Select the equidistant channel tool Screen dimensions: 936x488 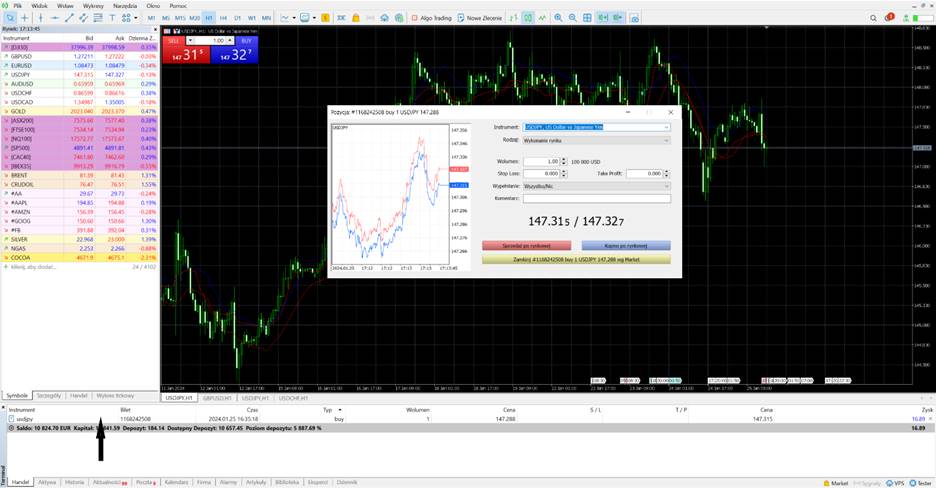[84, 18]
